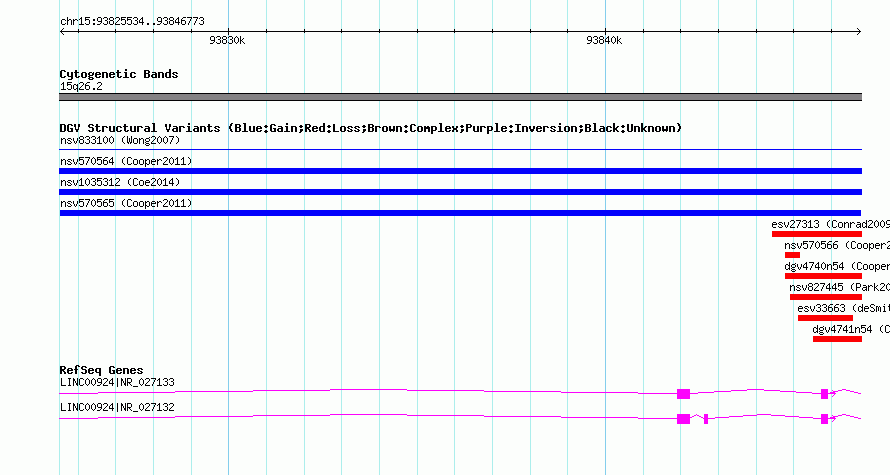
Task: Select the Cytogenetic Bands track title
Action: (119, 74)
